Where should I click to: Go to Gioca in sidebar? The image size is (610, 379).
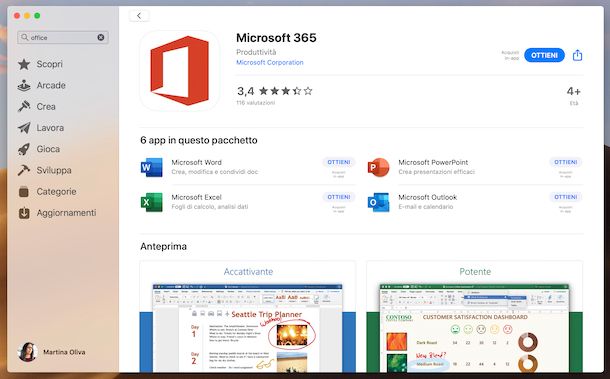coord(48,149)
